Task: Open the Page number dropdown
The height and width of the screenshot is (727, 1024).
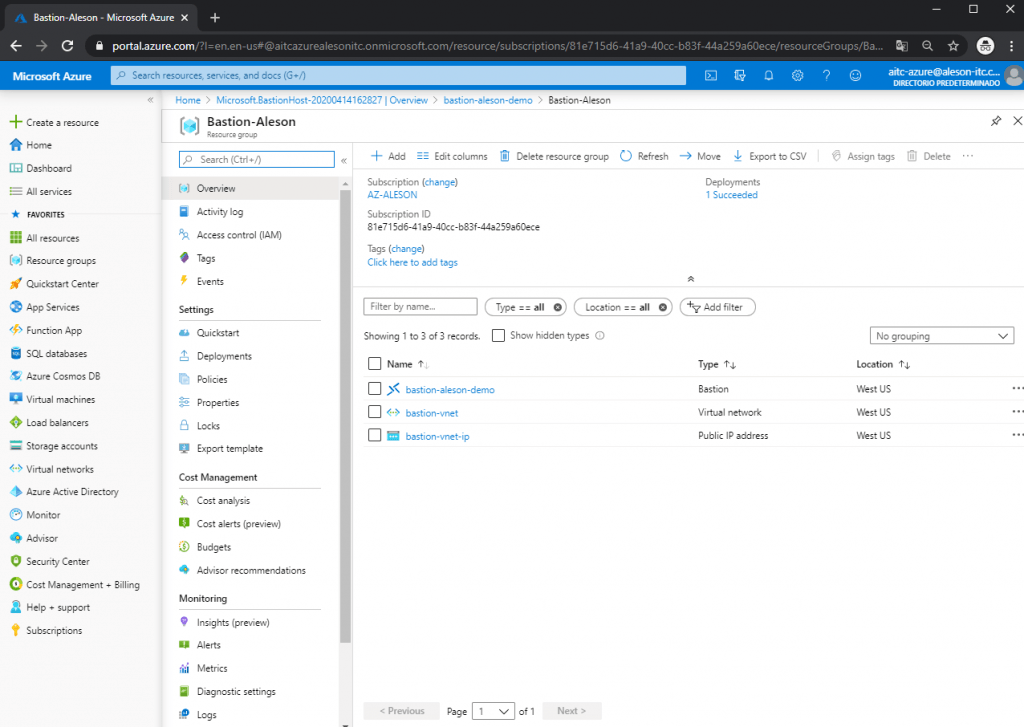Action: (x=493, y=711)
